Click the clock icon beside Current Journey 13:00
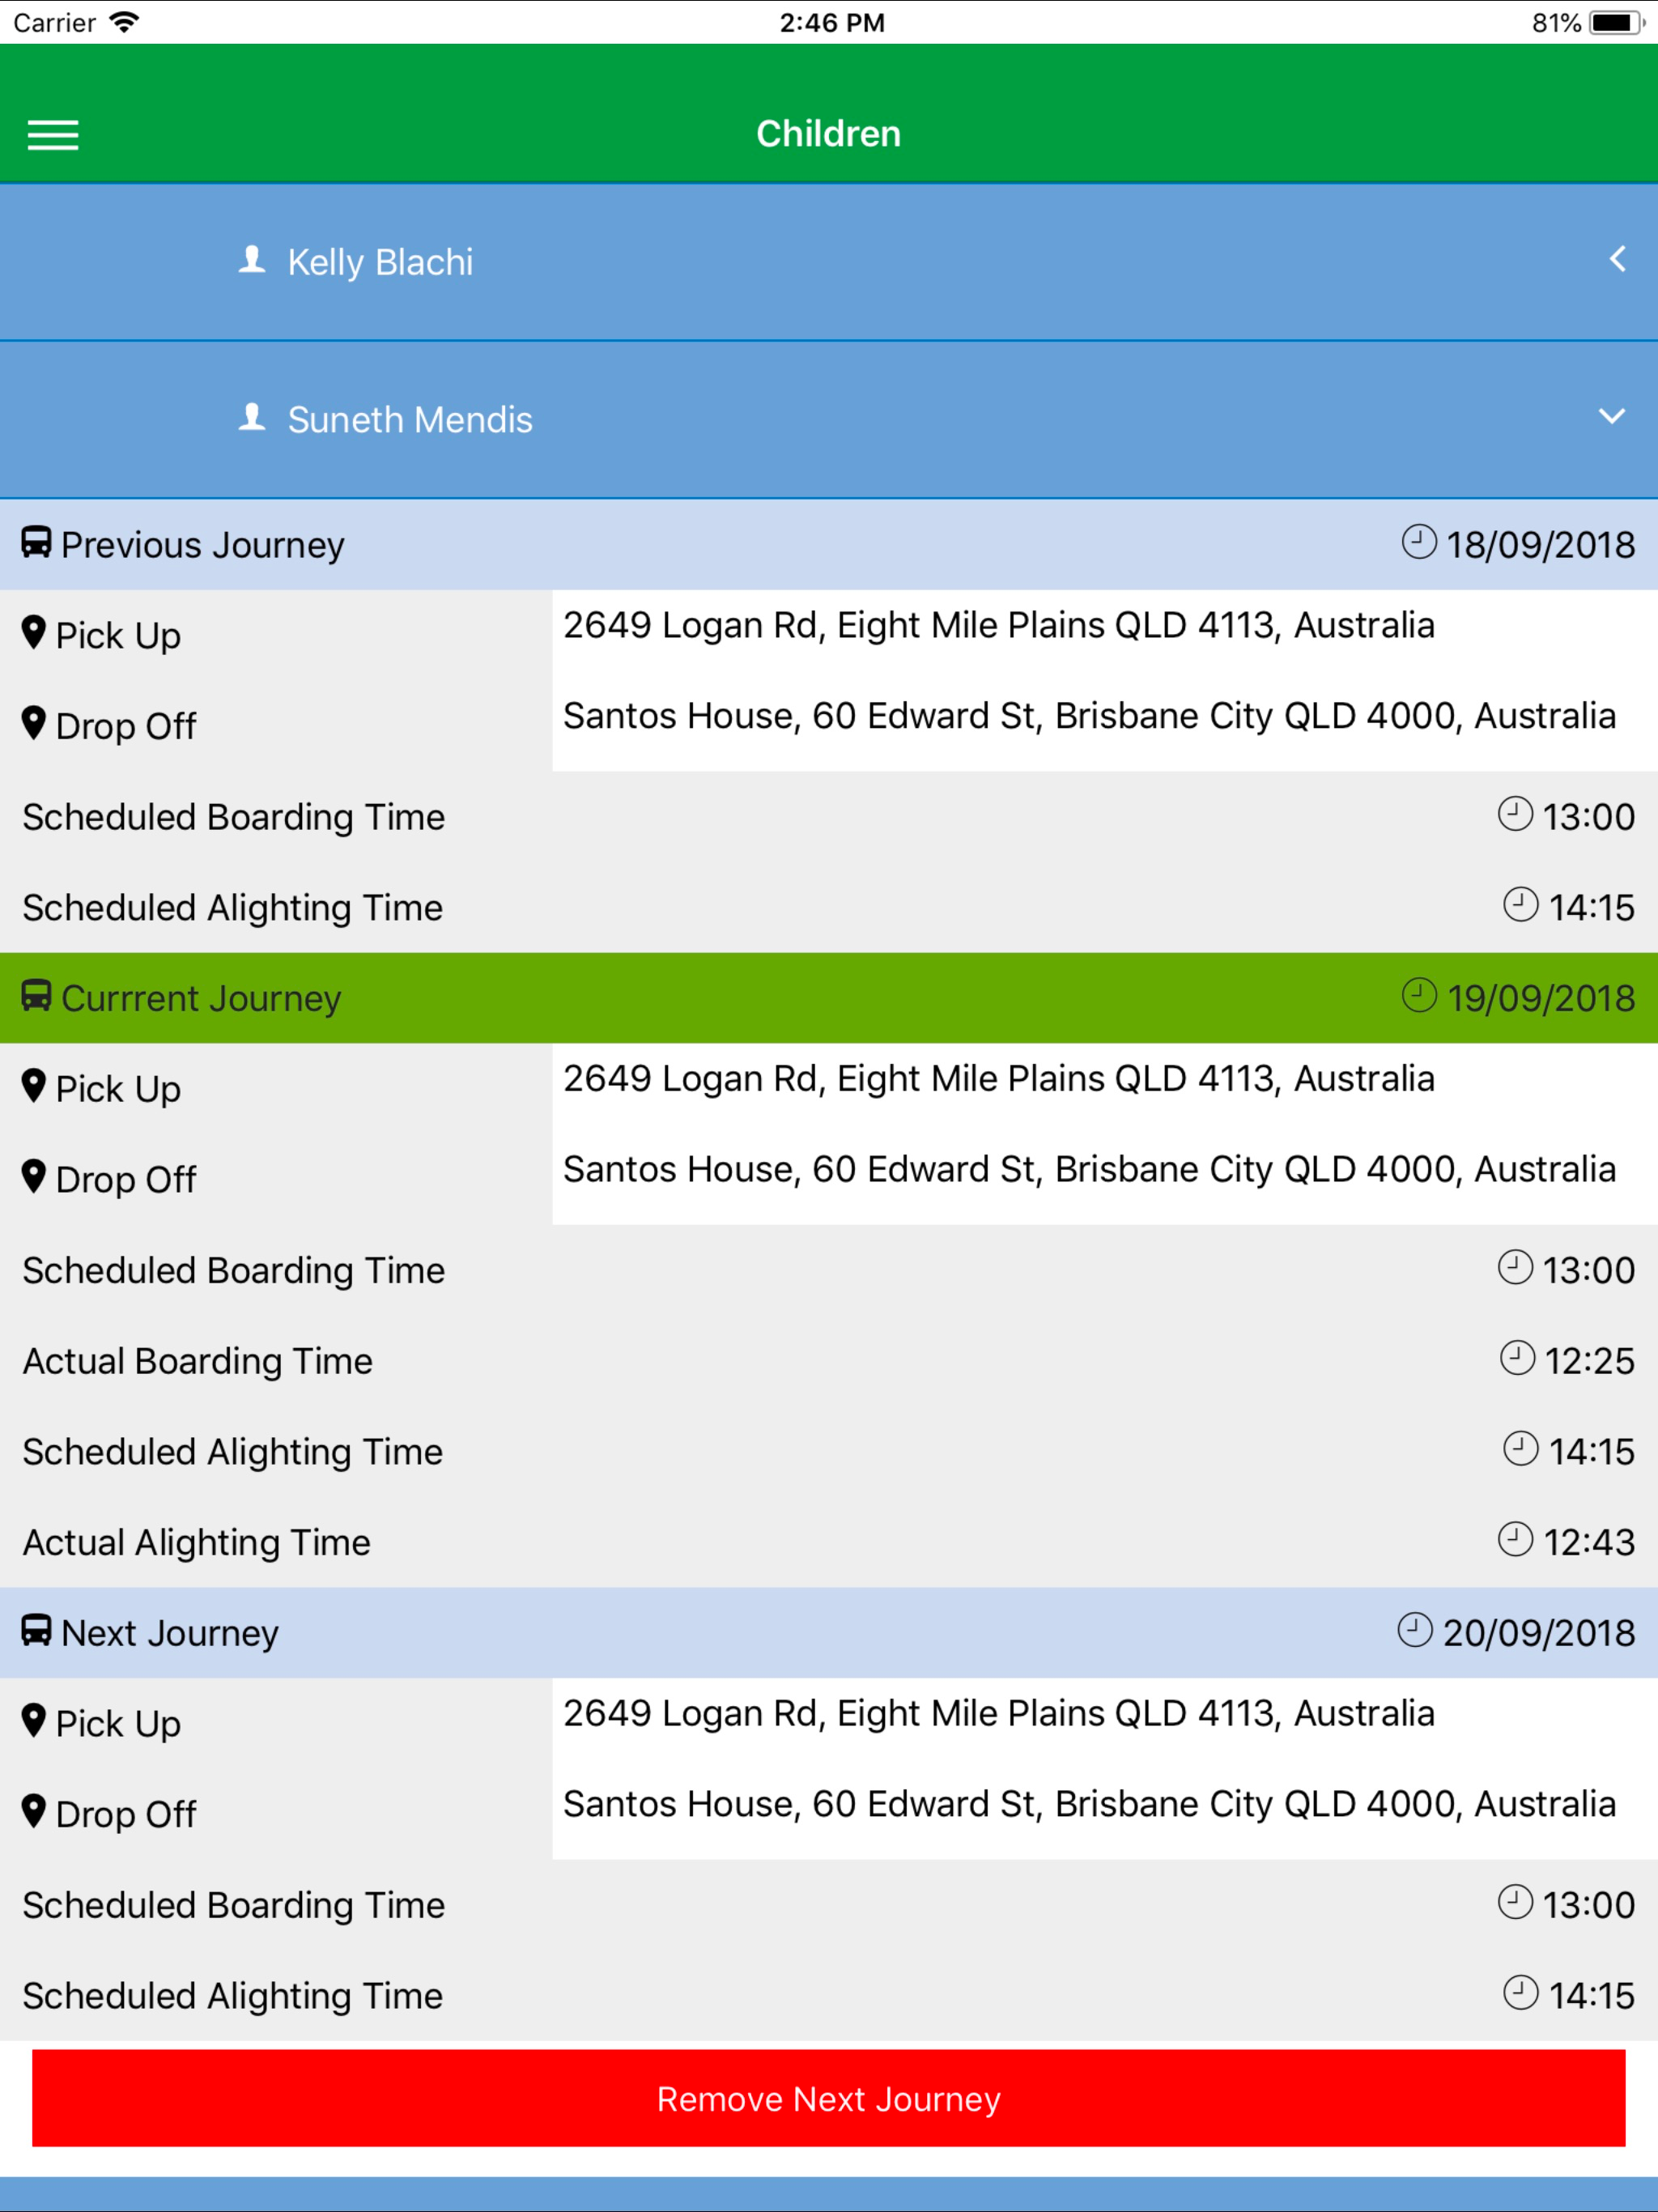Image resolution: width=1658 pixels, height=2212 pixels. (x=1515, y=1267)
